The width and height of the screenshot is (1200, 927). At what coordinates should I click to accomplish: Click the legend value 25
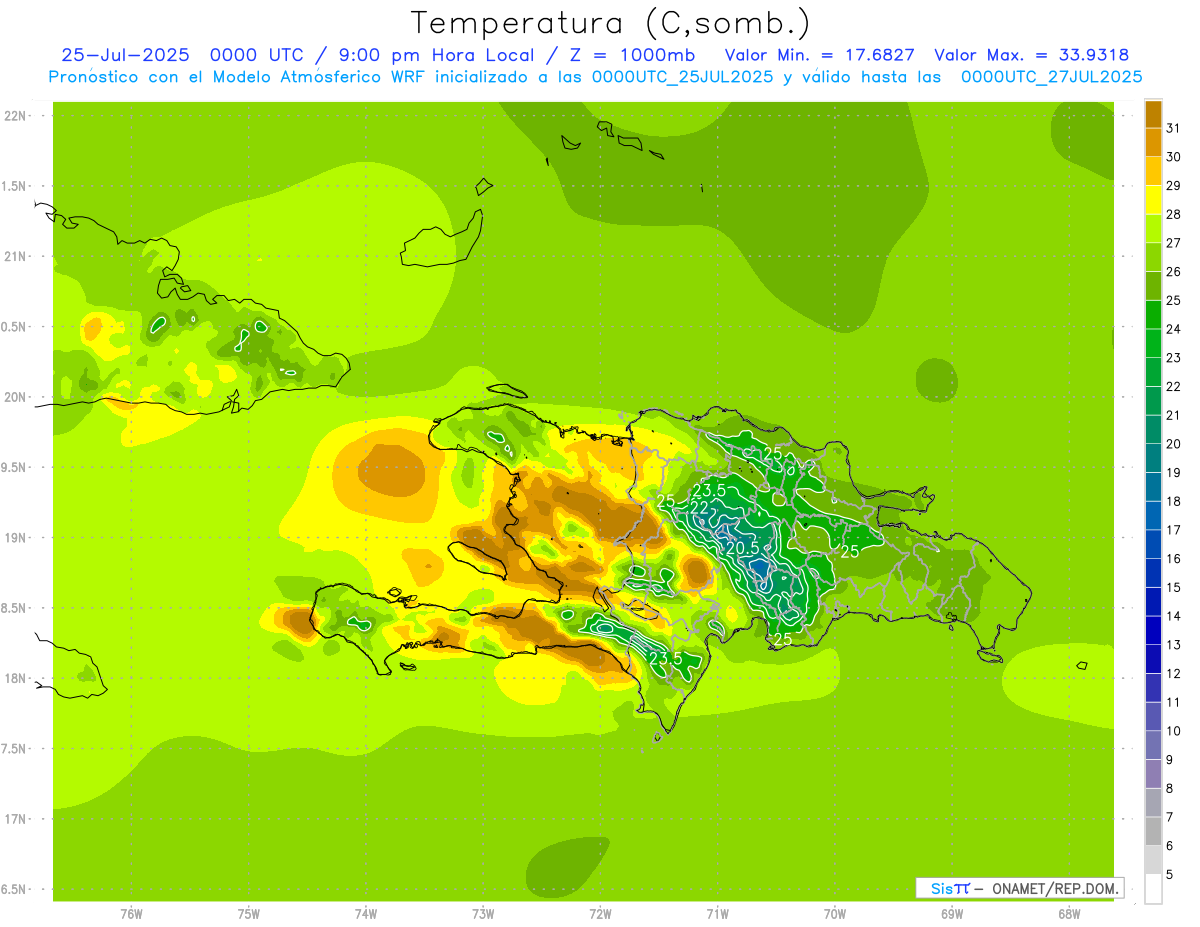pos(1174,300)
